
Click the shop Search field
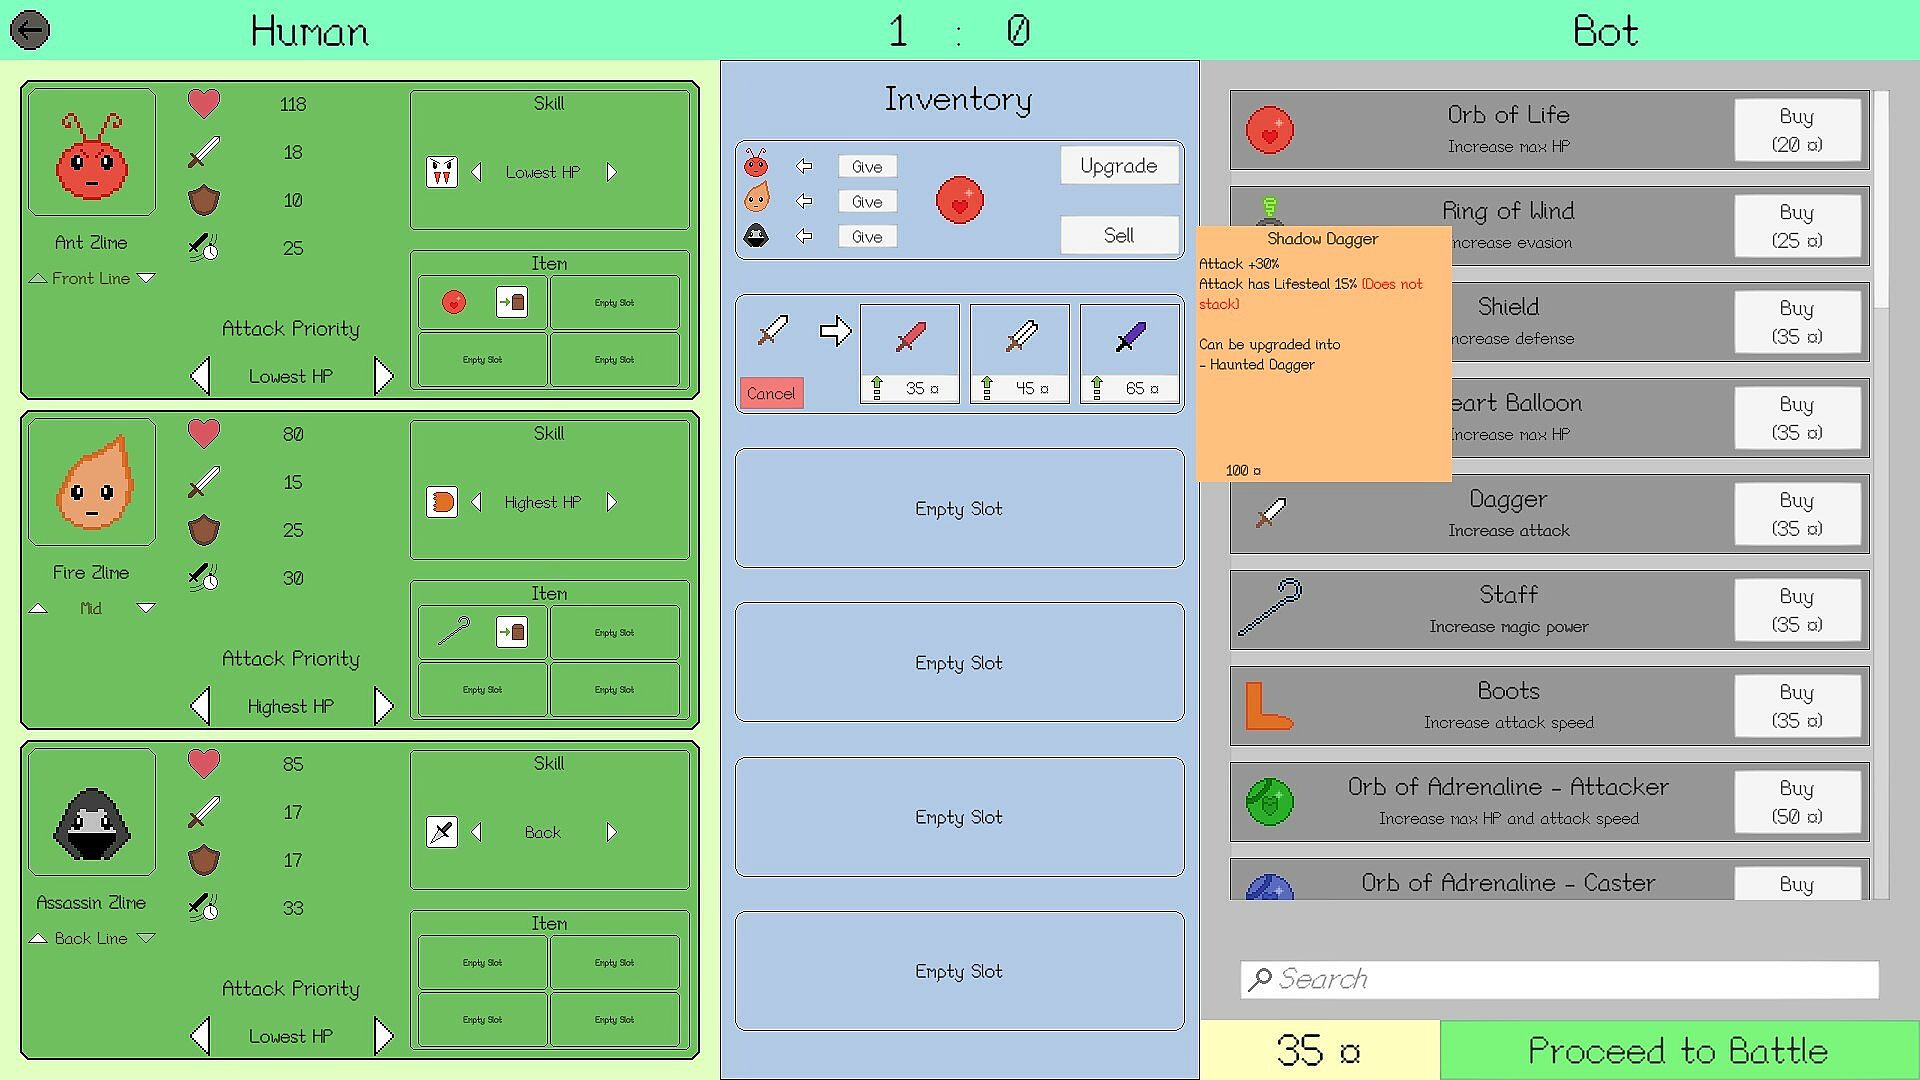1560,979
